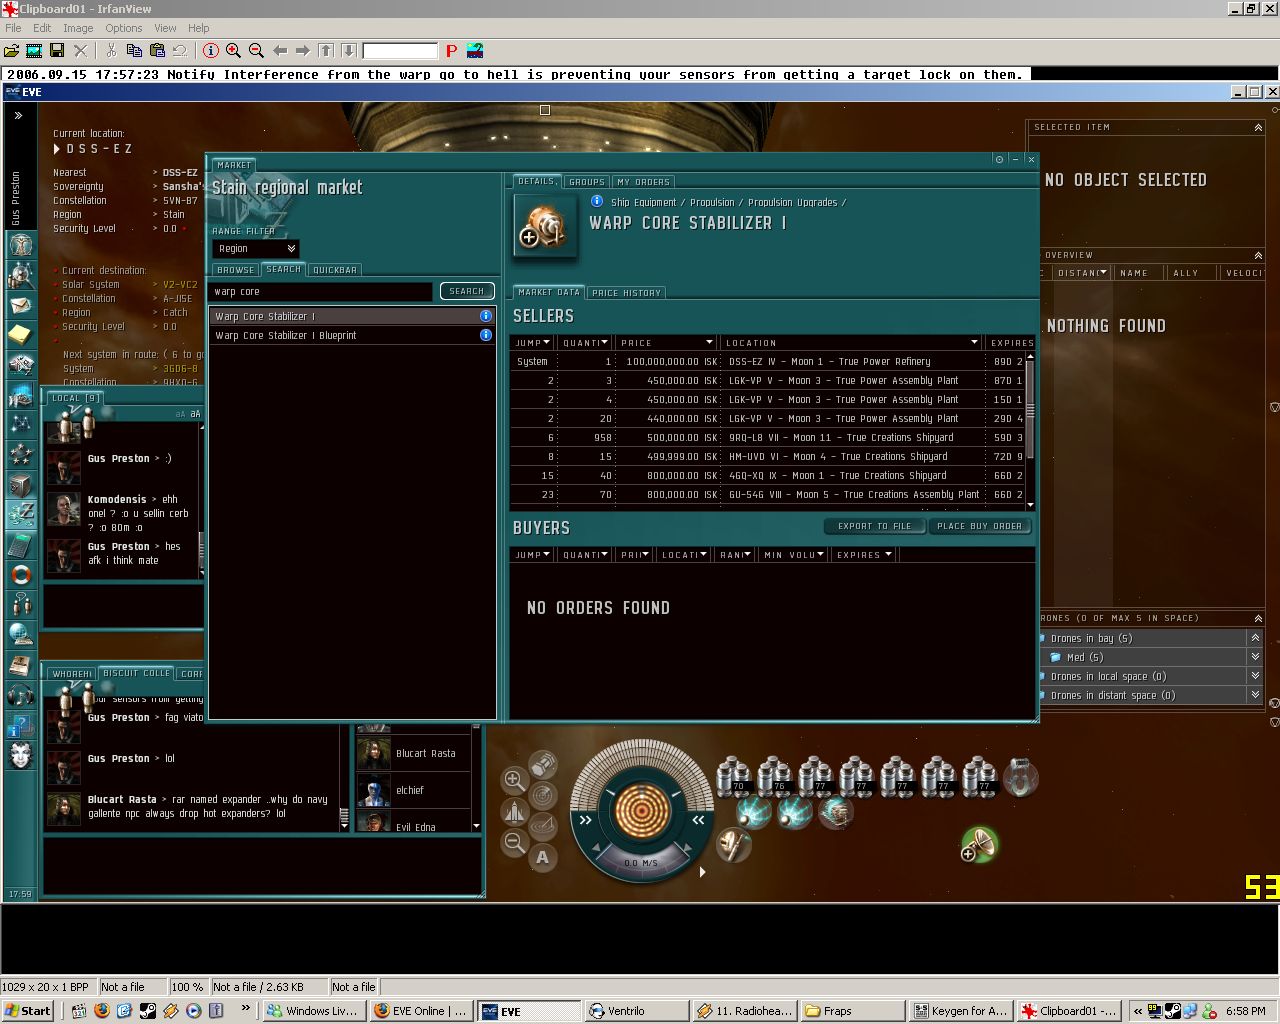
Task: Open the Range Filter Region dropdown
Action: [x=256, y=248]
